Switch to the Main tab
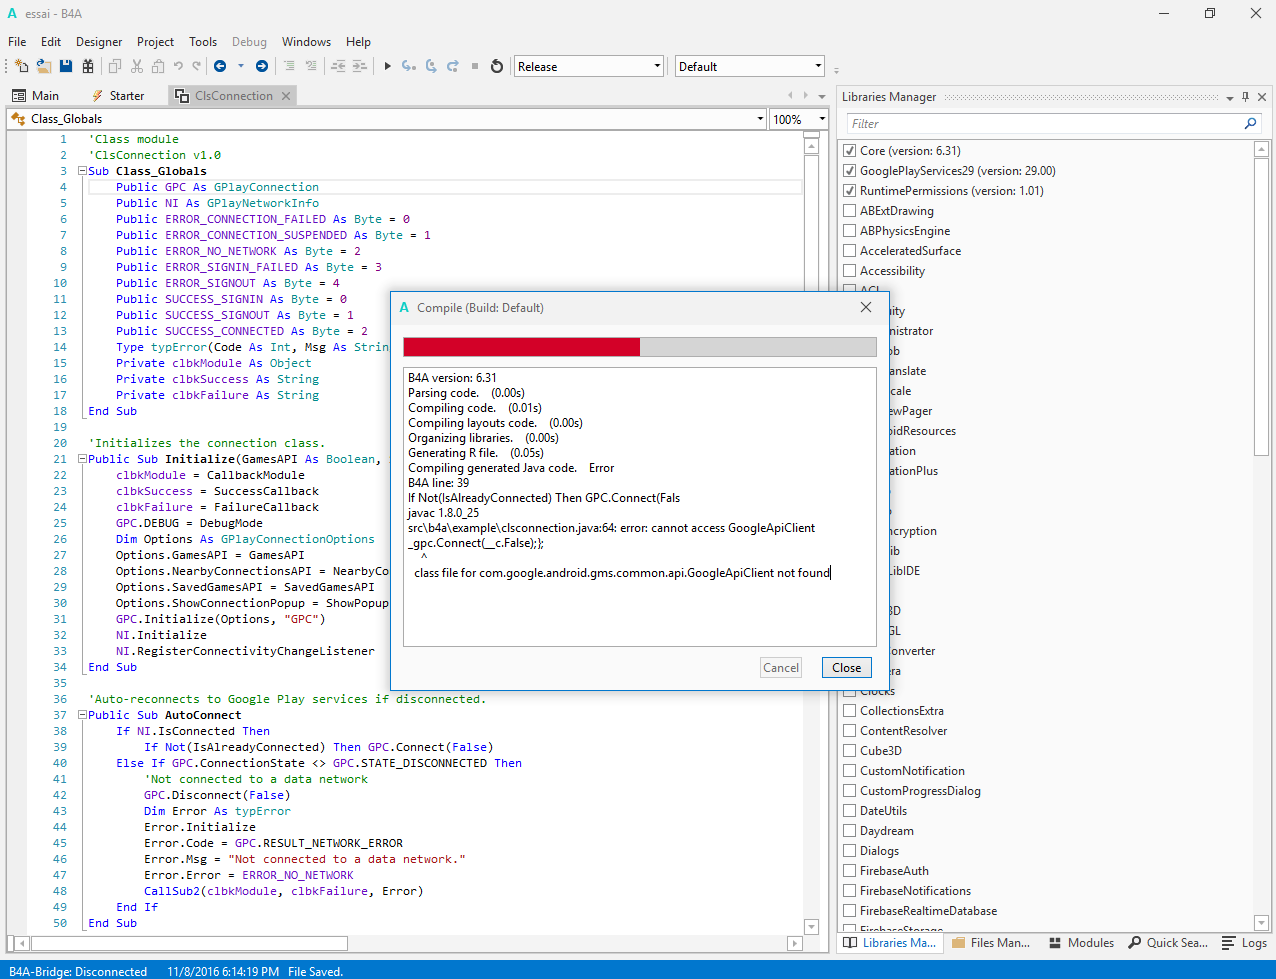Viewport: 1276px width, 979px height. pos(36,96)
